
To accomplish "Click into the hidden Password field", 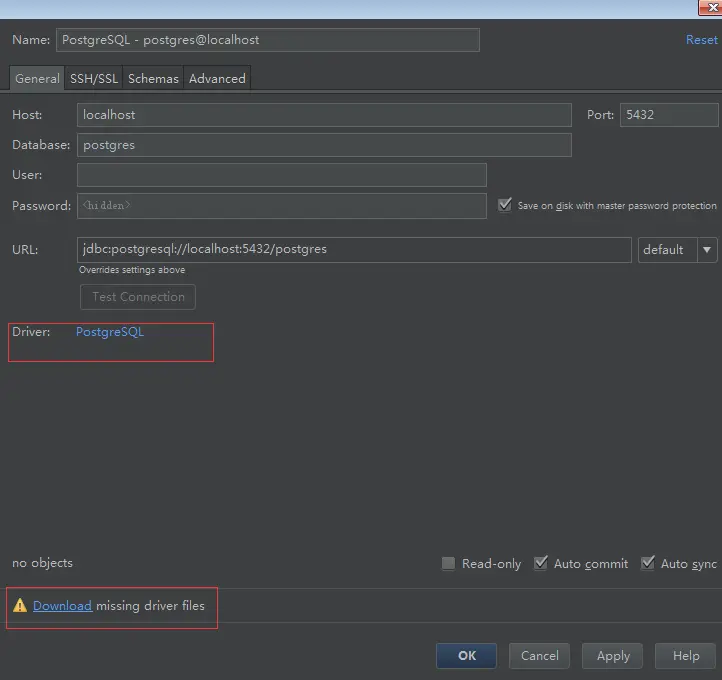I will (x=282, y=206).
